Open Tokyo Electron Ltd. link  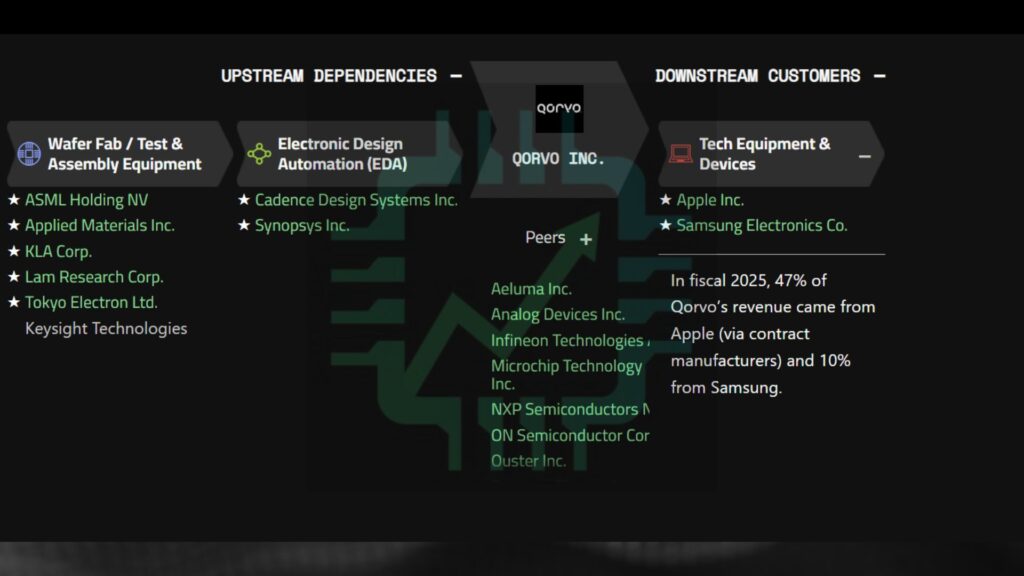point(91,302)
